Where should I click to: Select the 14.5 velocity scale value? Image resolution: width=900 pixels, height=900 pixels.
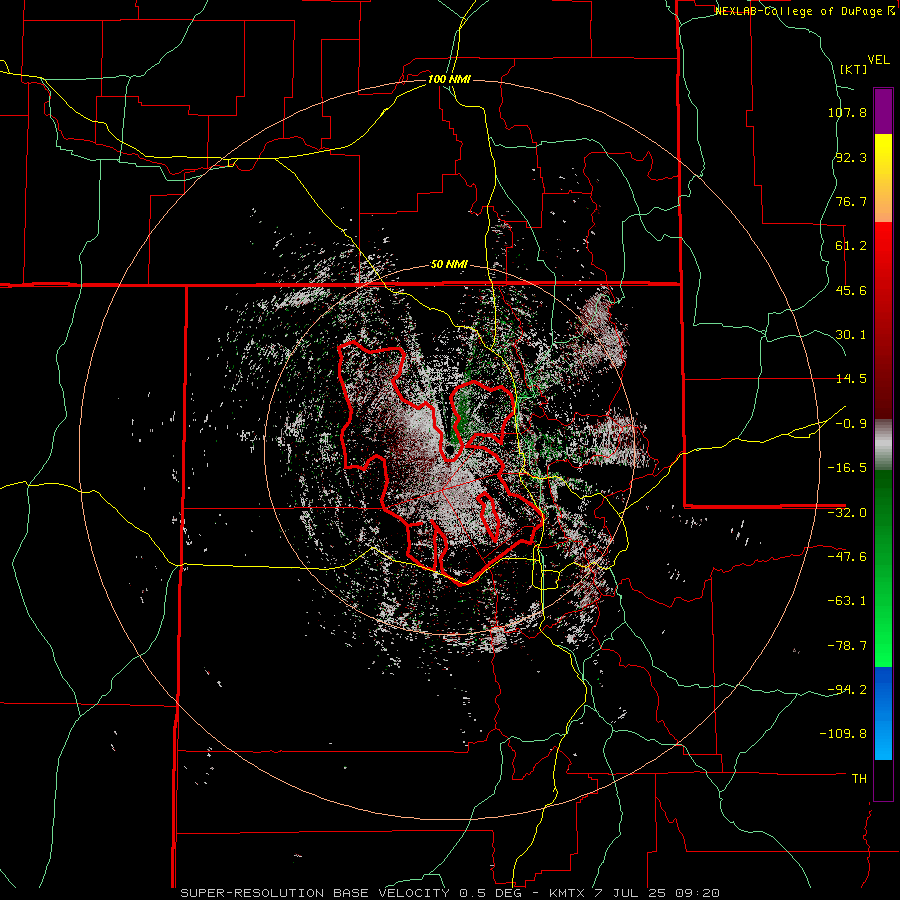(851, 379)
